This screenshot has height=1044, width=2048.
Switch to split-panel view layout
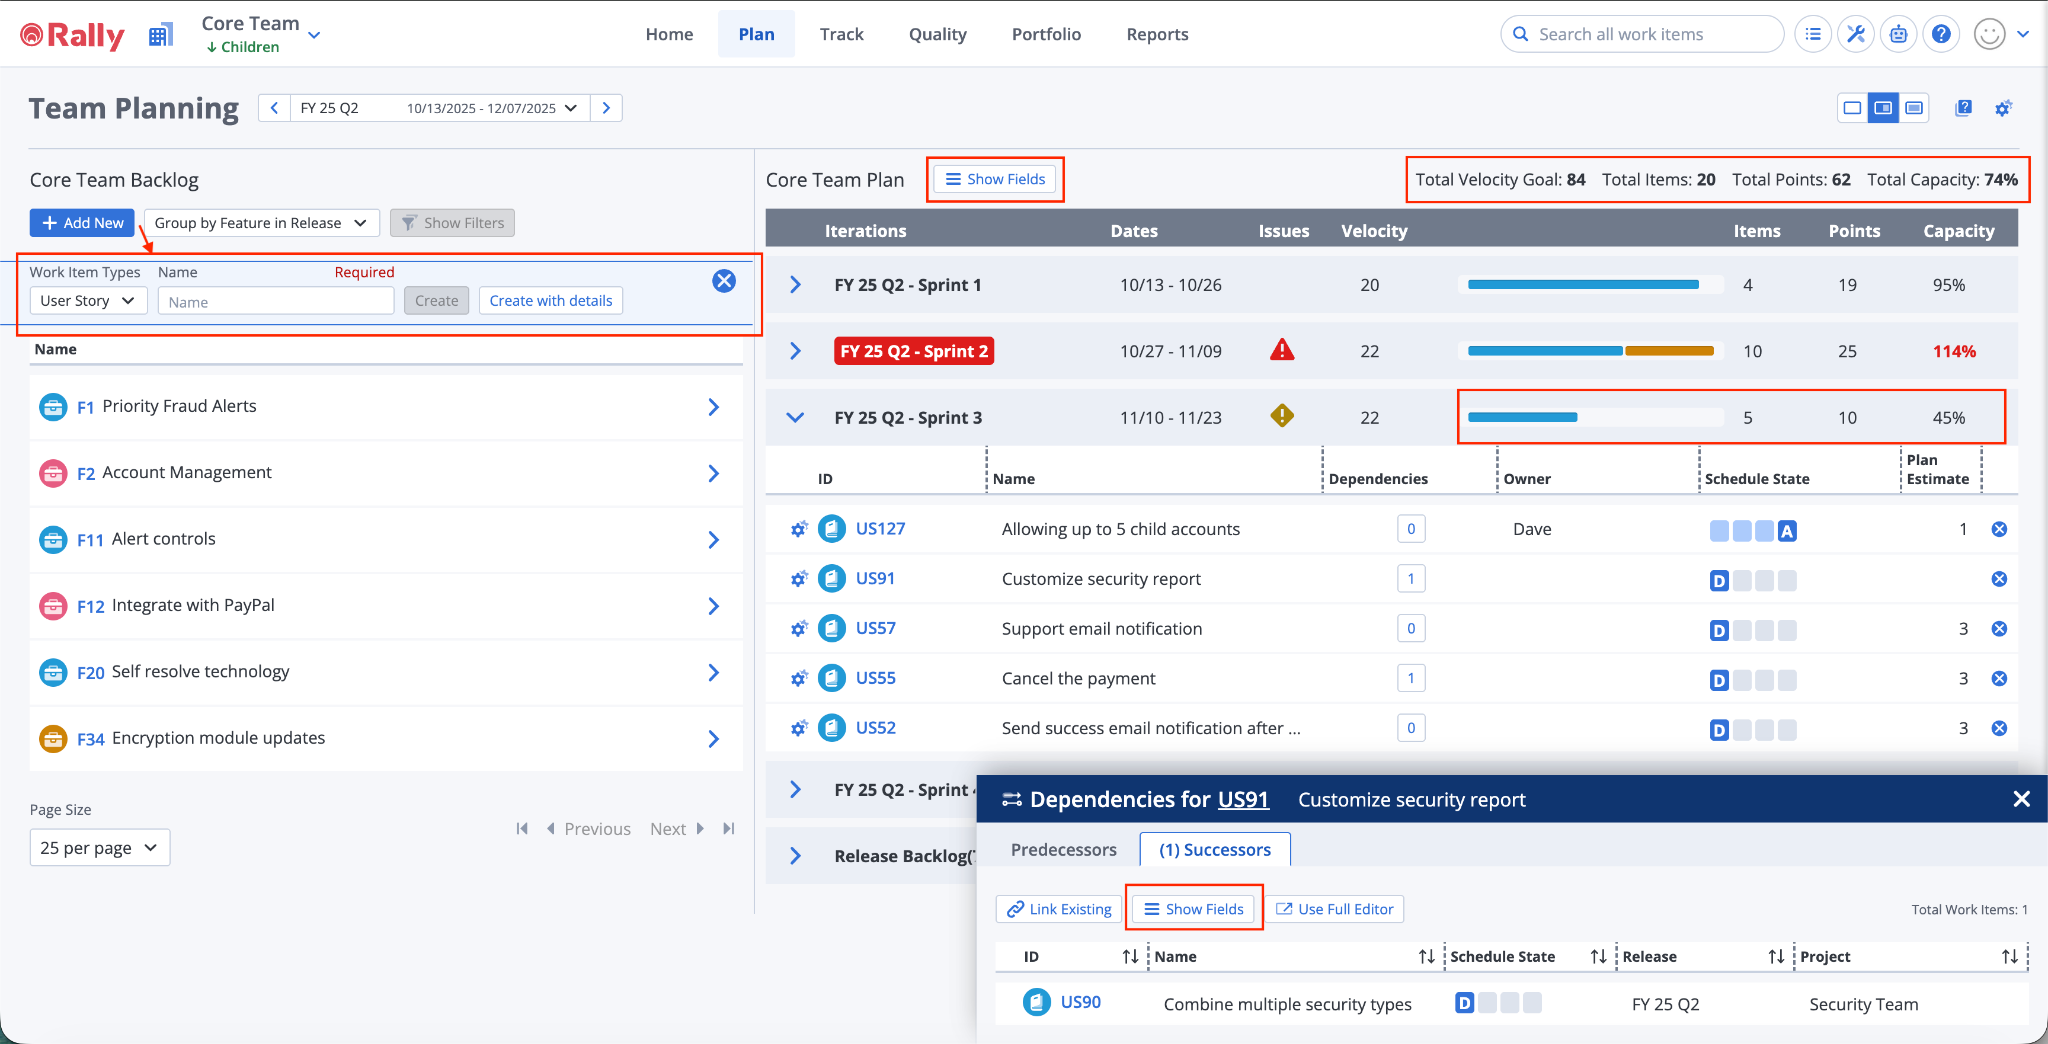pos(1883,108)
